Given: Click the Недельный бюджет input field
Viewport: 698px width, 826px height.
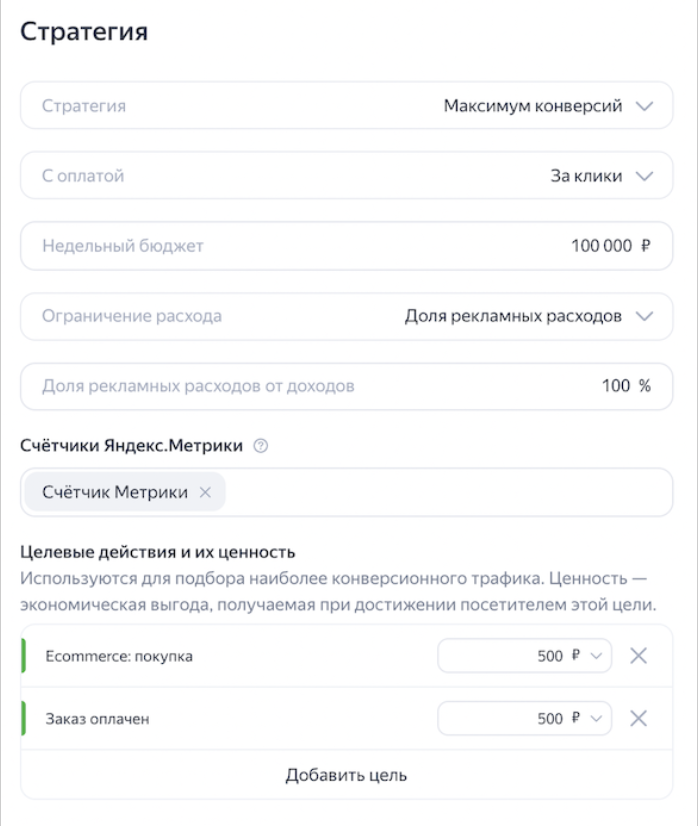Looking at the screenshot, I should [x=346, y=246].
